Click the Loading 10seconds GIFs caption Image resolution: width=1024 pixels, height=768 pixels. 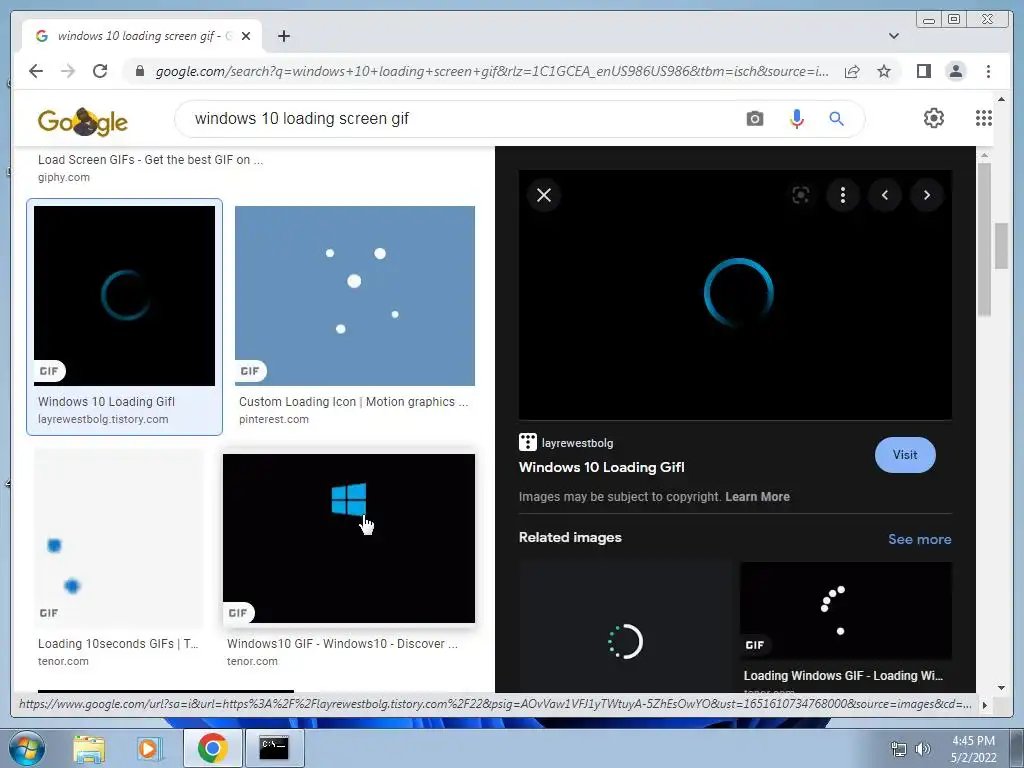(118, 644)
